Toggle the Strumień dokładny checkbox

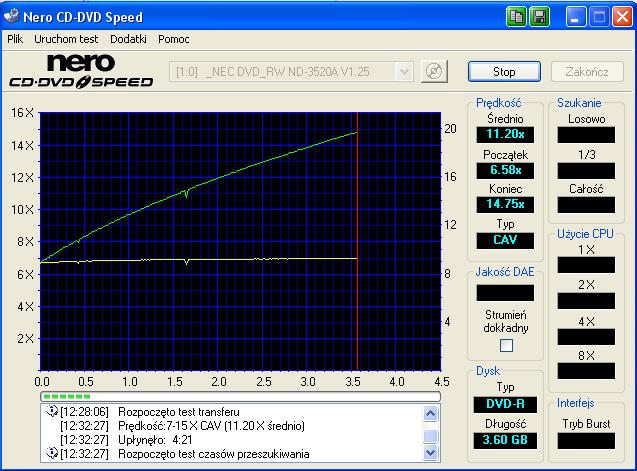click(x=506, y=345)
